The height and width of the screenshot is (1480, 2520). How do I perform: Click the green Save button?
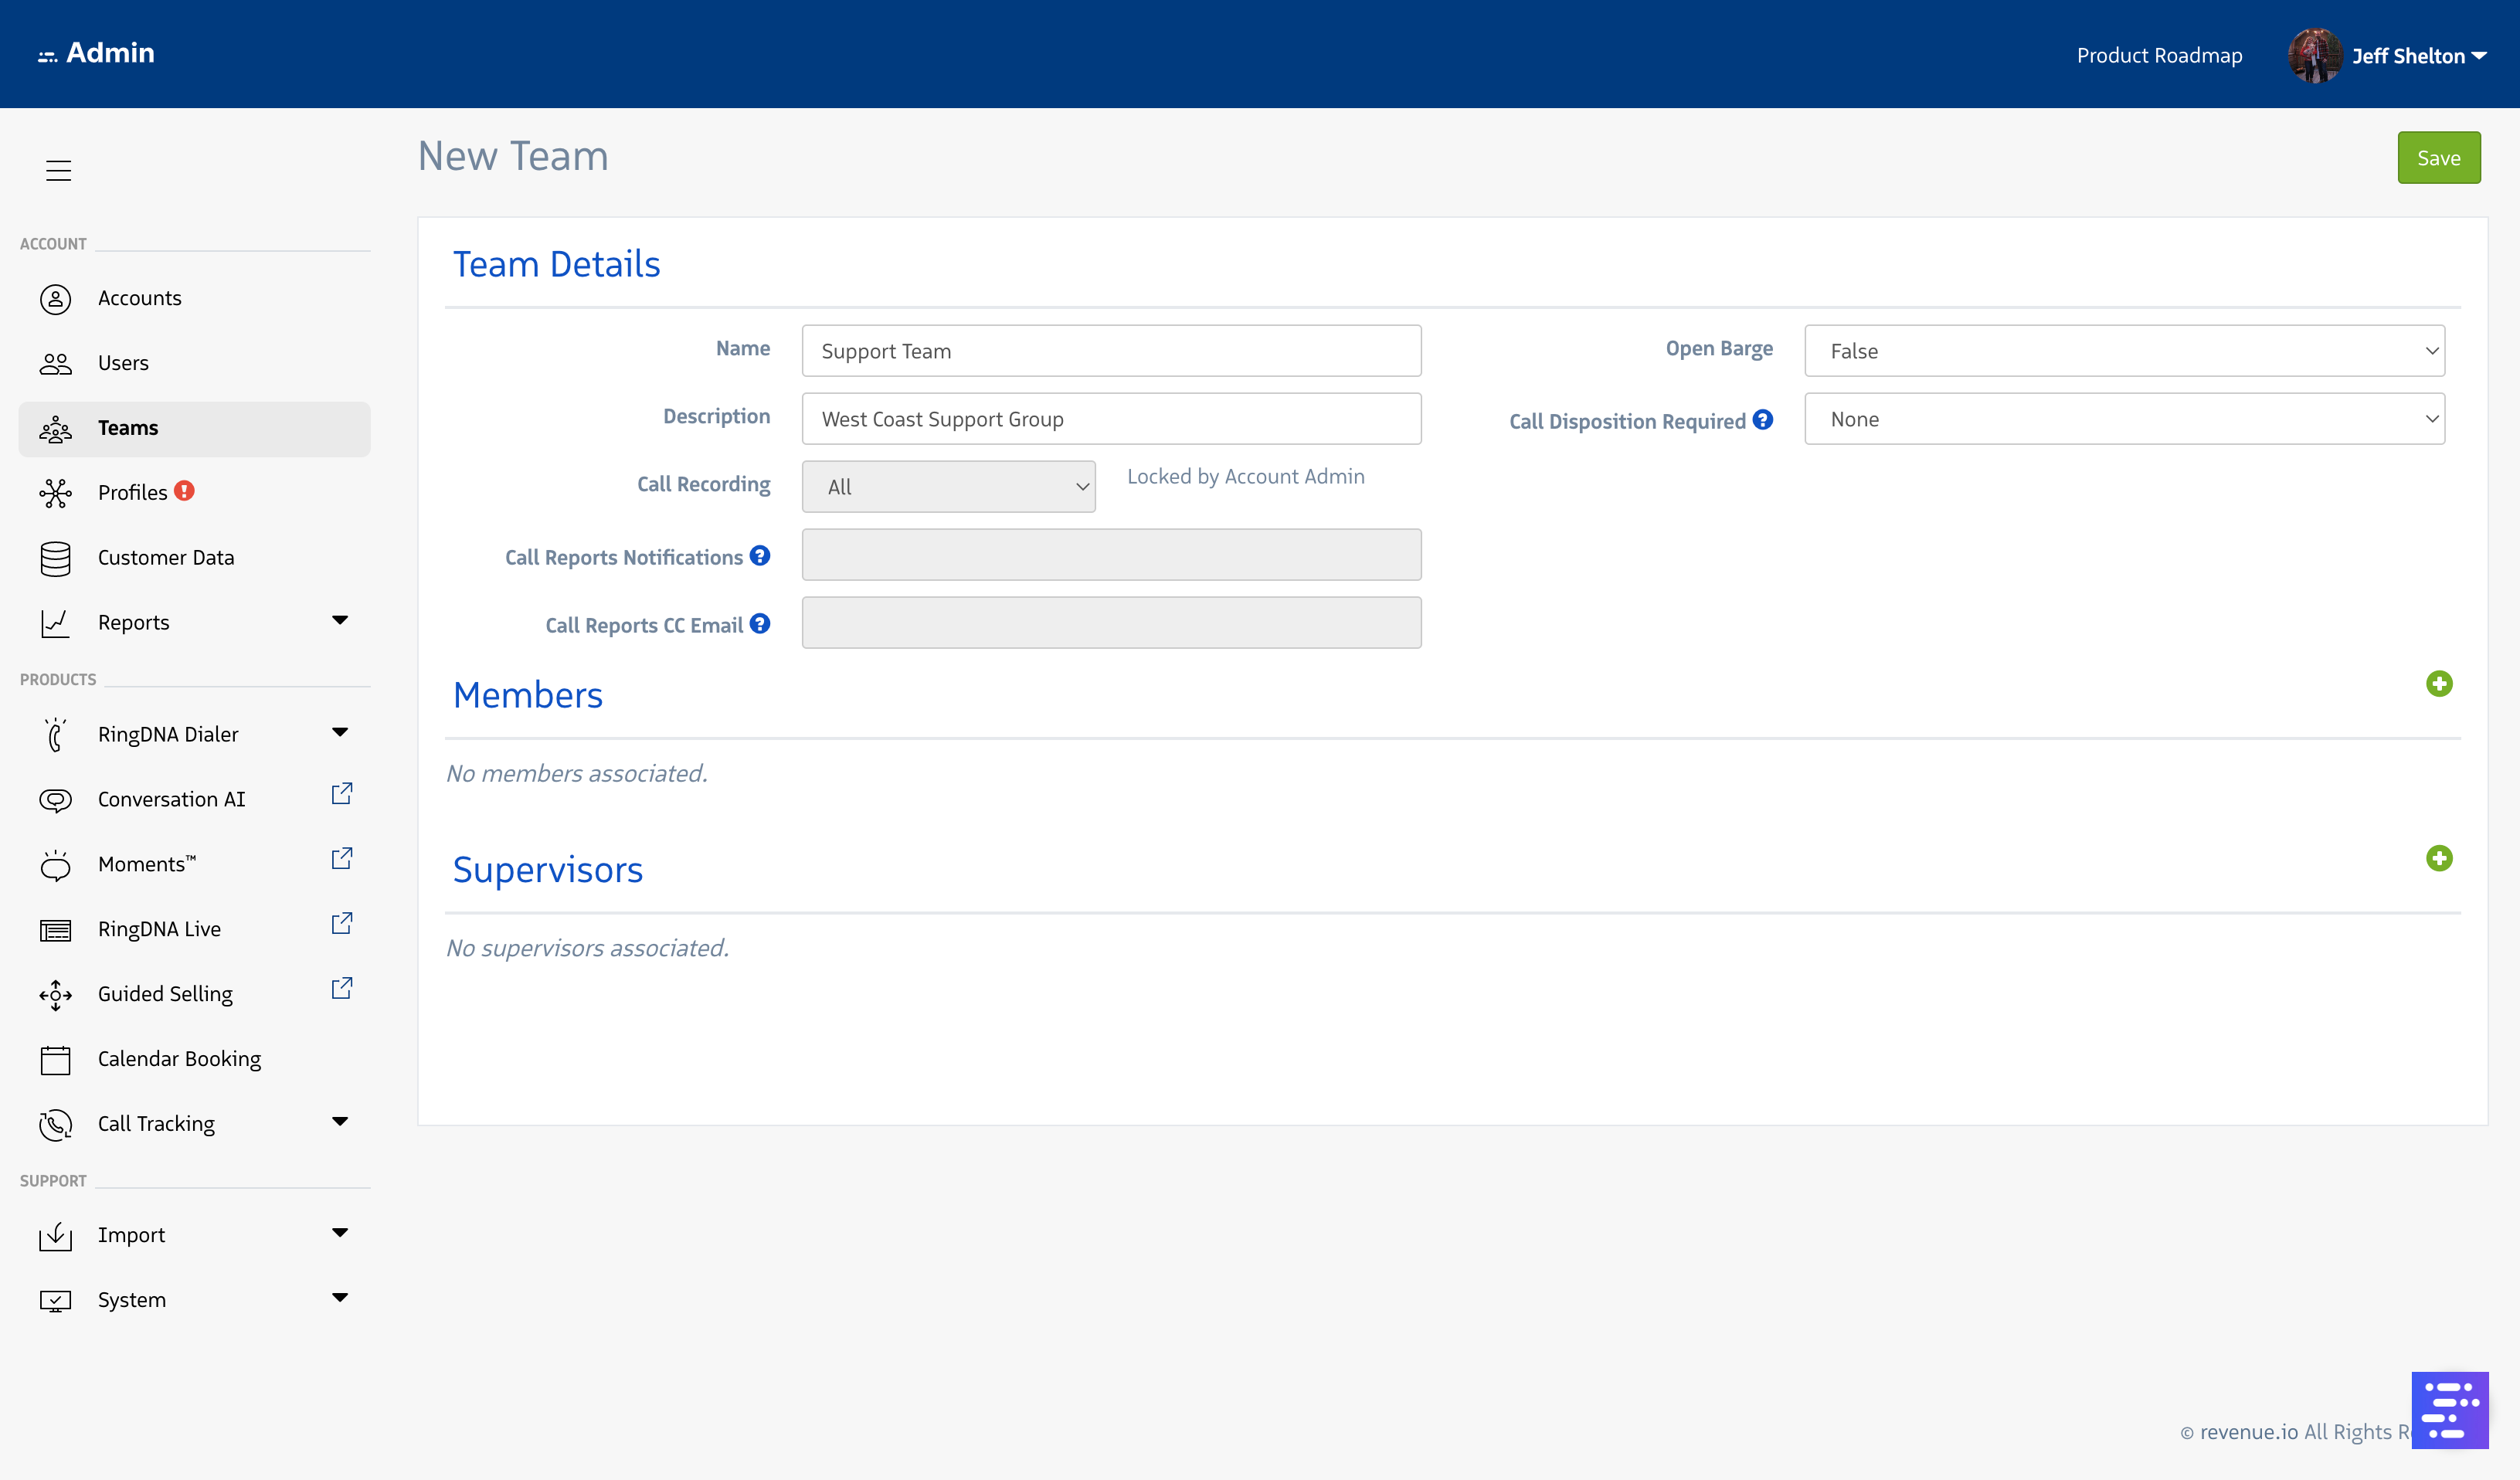2438,158
